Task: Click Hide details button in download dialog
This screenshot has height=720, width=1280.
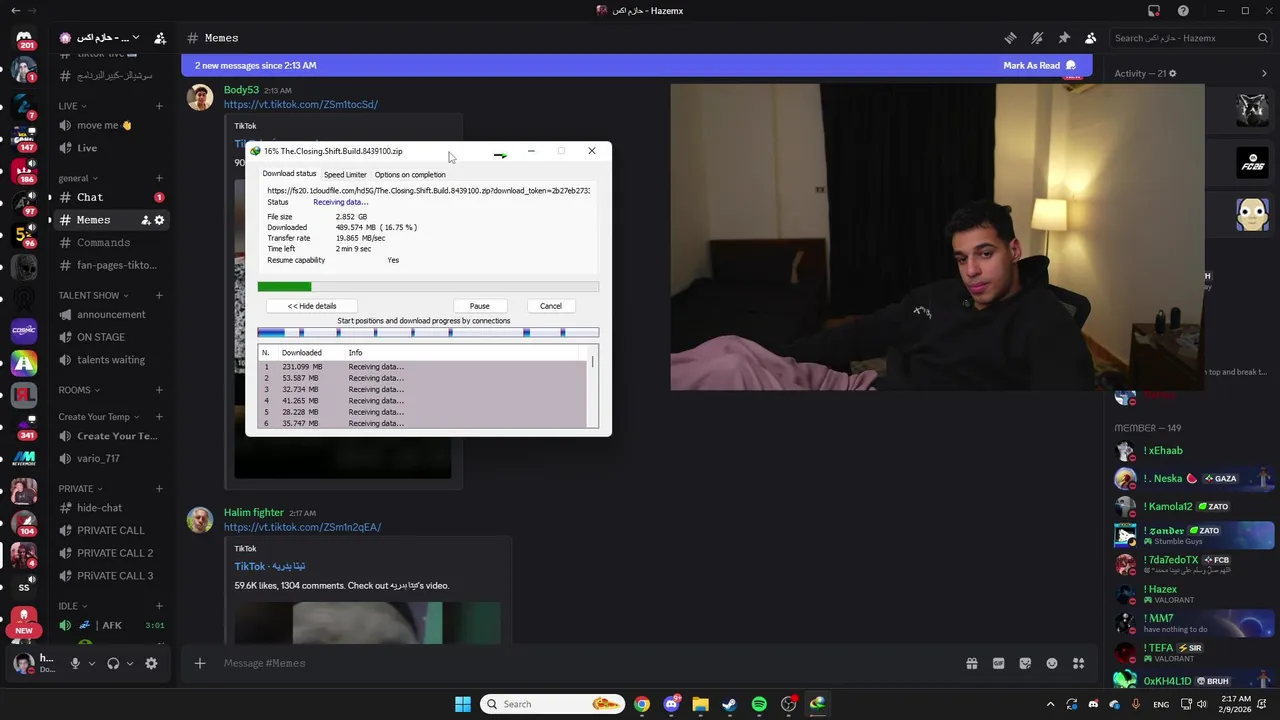Action: [312, 306]
